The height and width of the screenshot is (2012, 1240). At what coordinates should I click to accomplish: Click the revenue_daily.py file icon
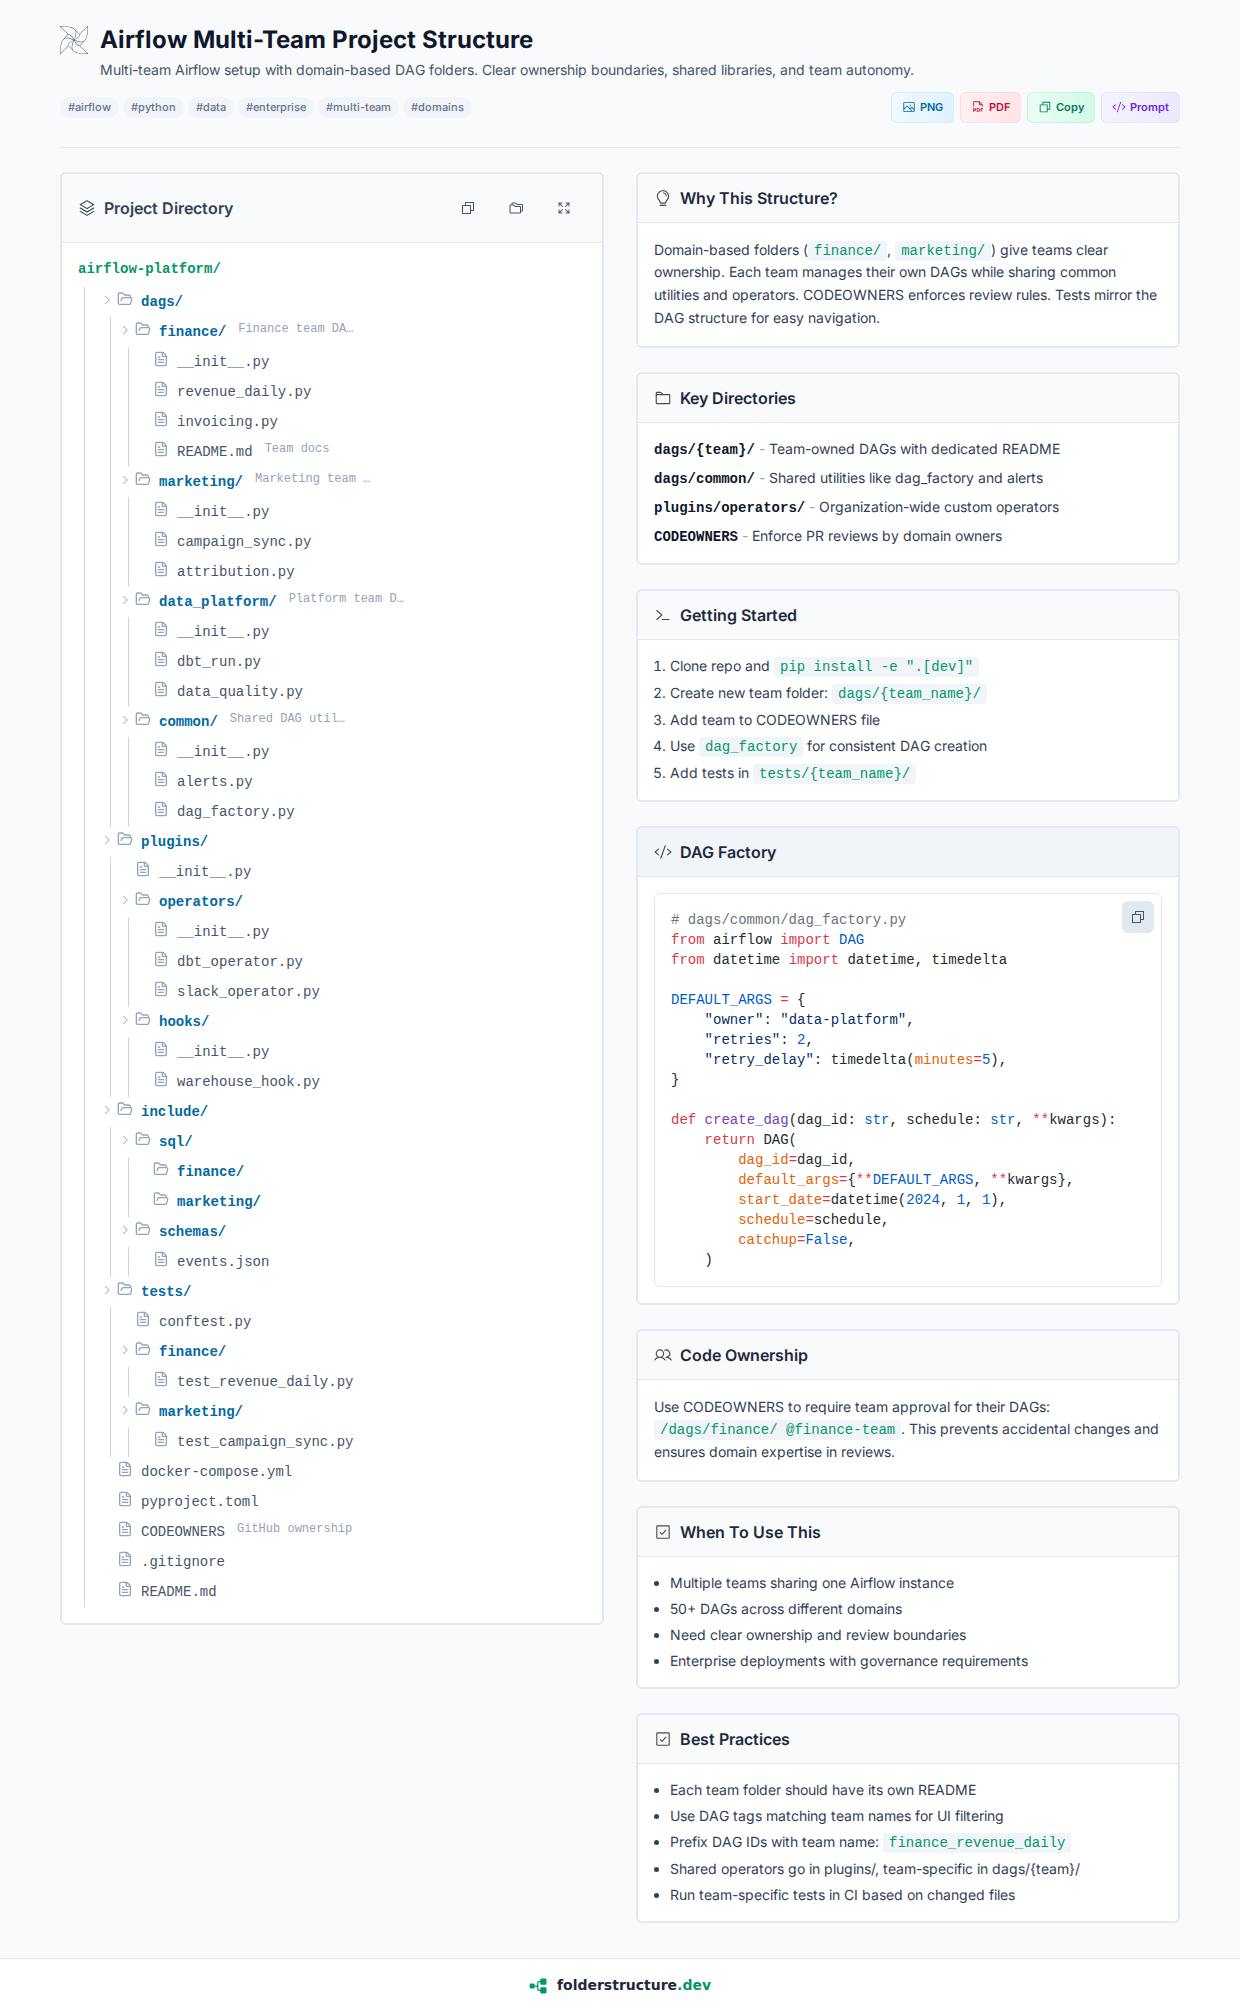161,390
